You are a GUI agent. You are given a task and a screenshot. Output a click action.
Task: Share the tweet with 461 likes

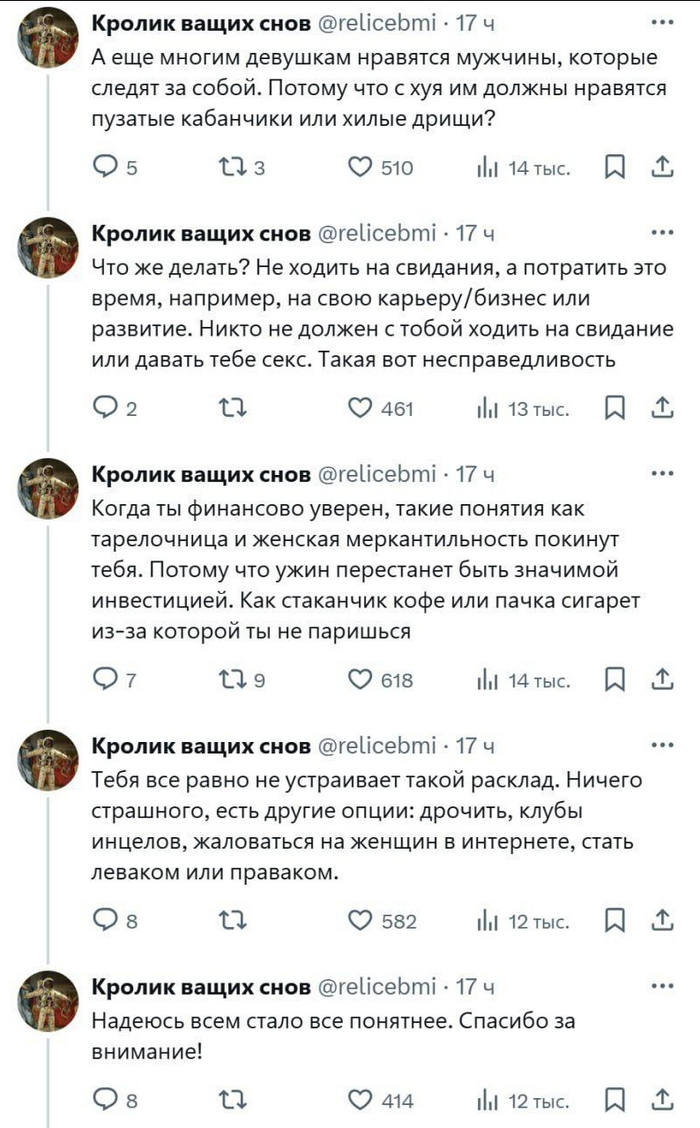[662, 408]
